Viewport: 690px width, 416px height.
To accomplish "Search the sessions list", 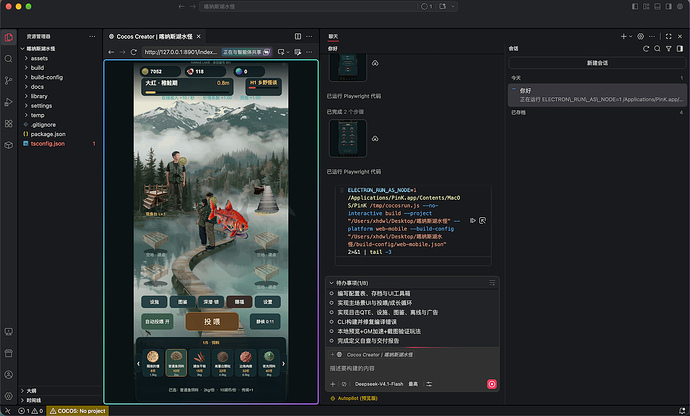I will 657,49.
